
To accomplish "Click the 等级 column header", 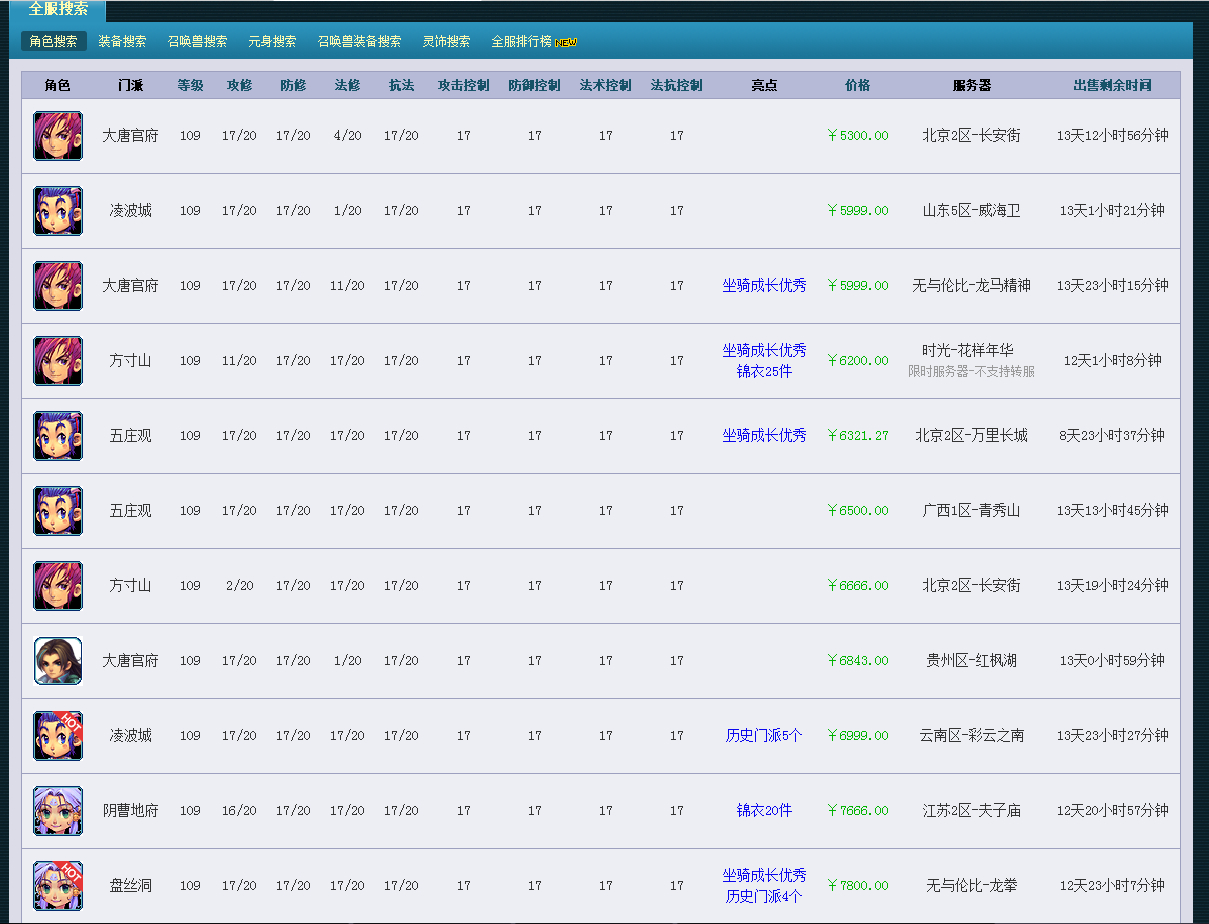I will click(x=190, y=86).
